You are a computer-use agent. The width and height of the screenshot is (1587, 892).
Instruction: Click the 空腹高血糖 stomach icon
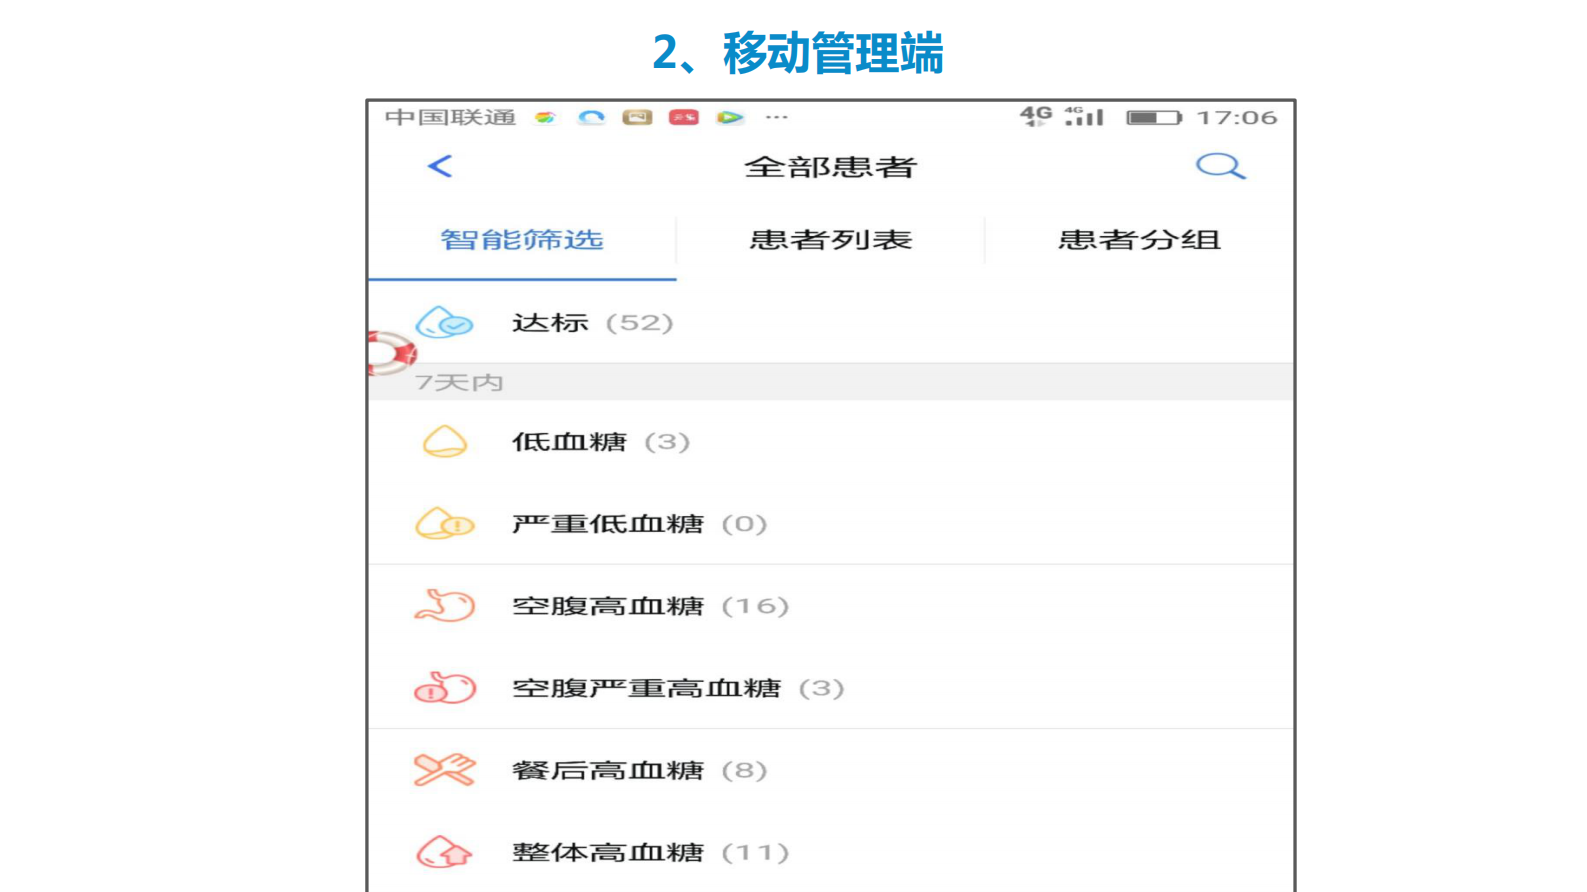(x=445, y=605)
